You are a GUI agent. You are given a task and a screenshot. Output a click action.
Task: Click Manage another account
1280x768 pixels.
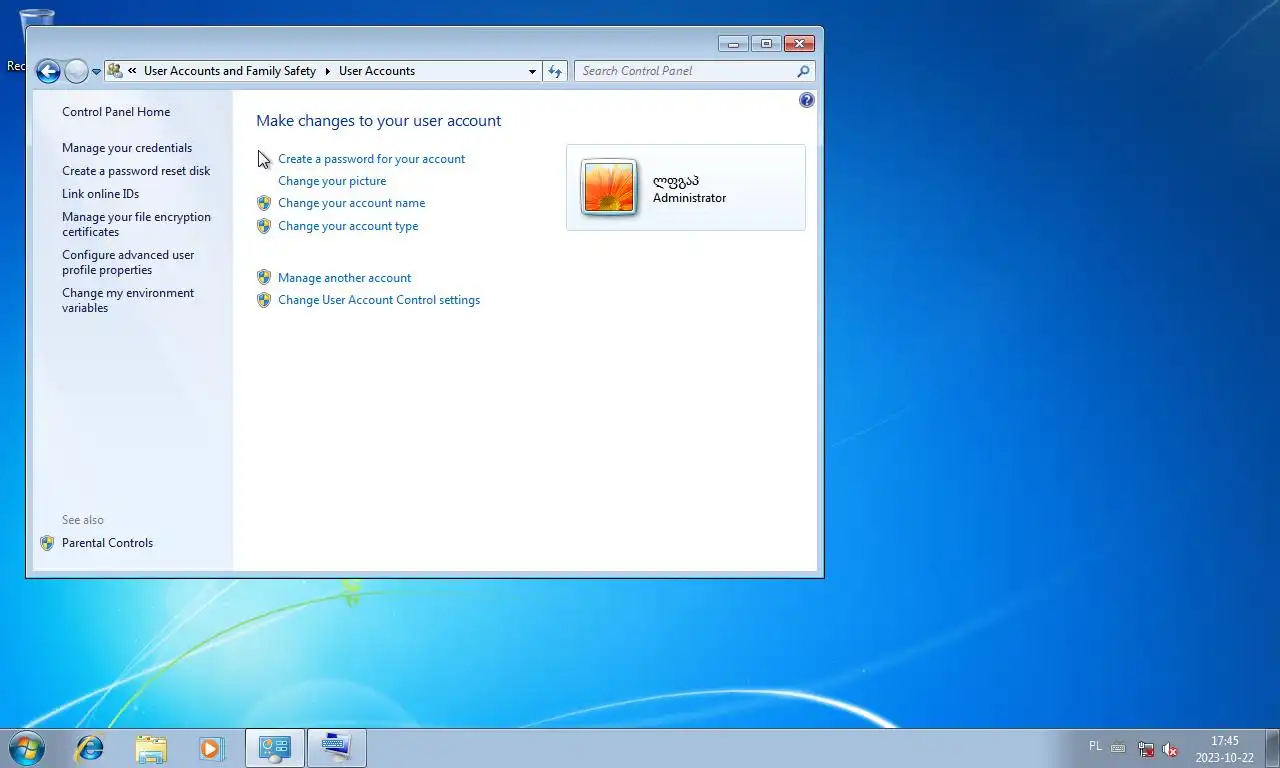[344, 278]
